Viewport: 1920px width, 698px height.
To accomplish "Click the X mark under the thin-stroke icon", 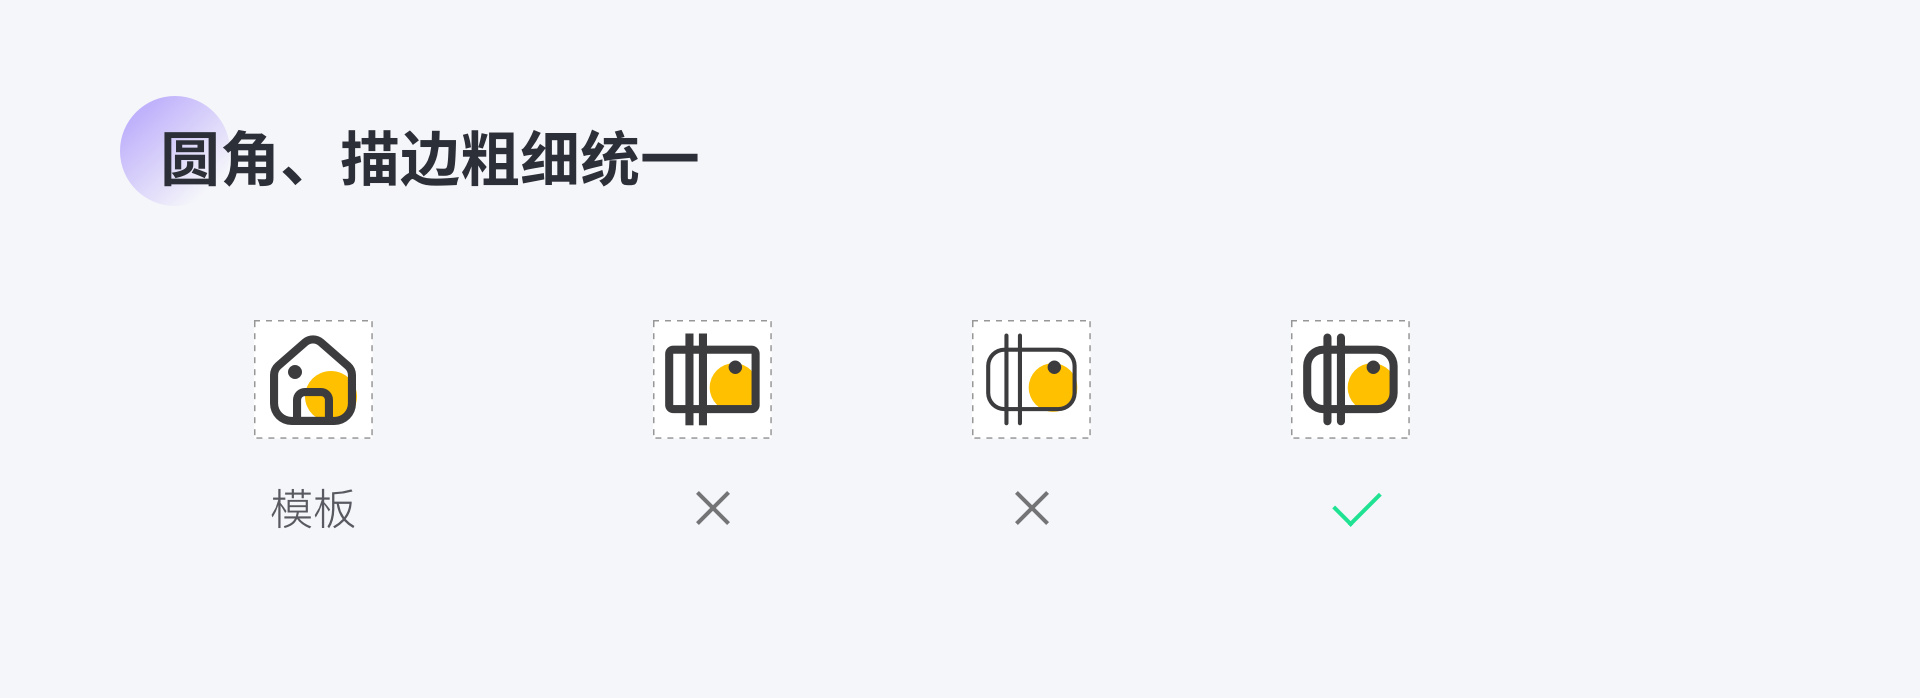I will (1032, 508).
